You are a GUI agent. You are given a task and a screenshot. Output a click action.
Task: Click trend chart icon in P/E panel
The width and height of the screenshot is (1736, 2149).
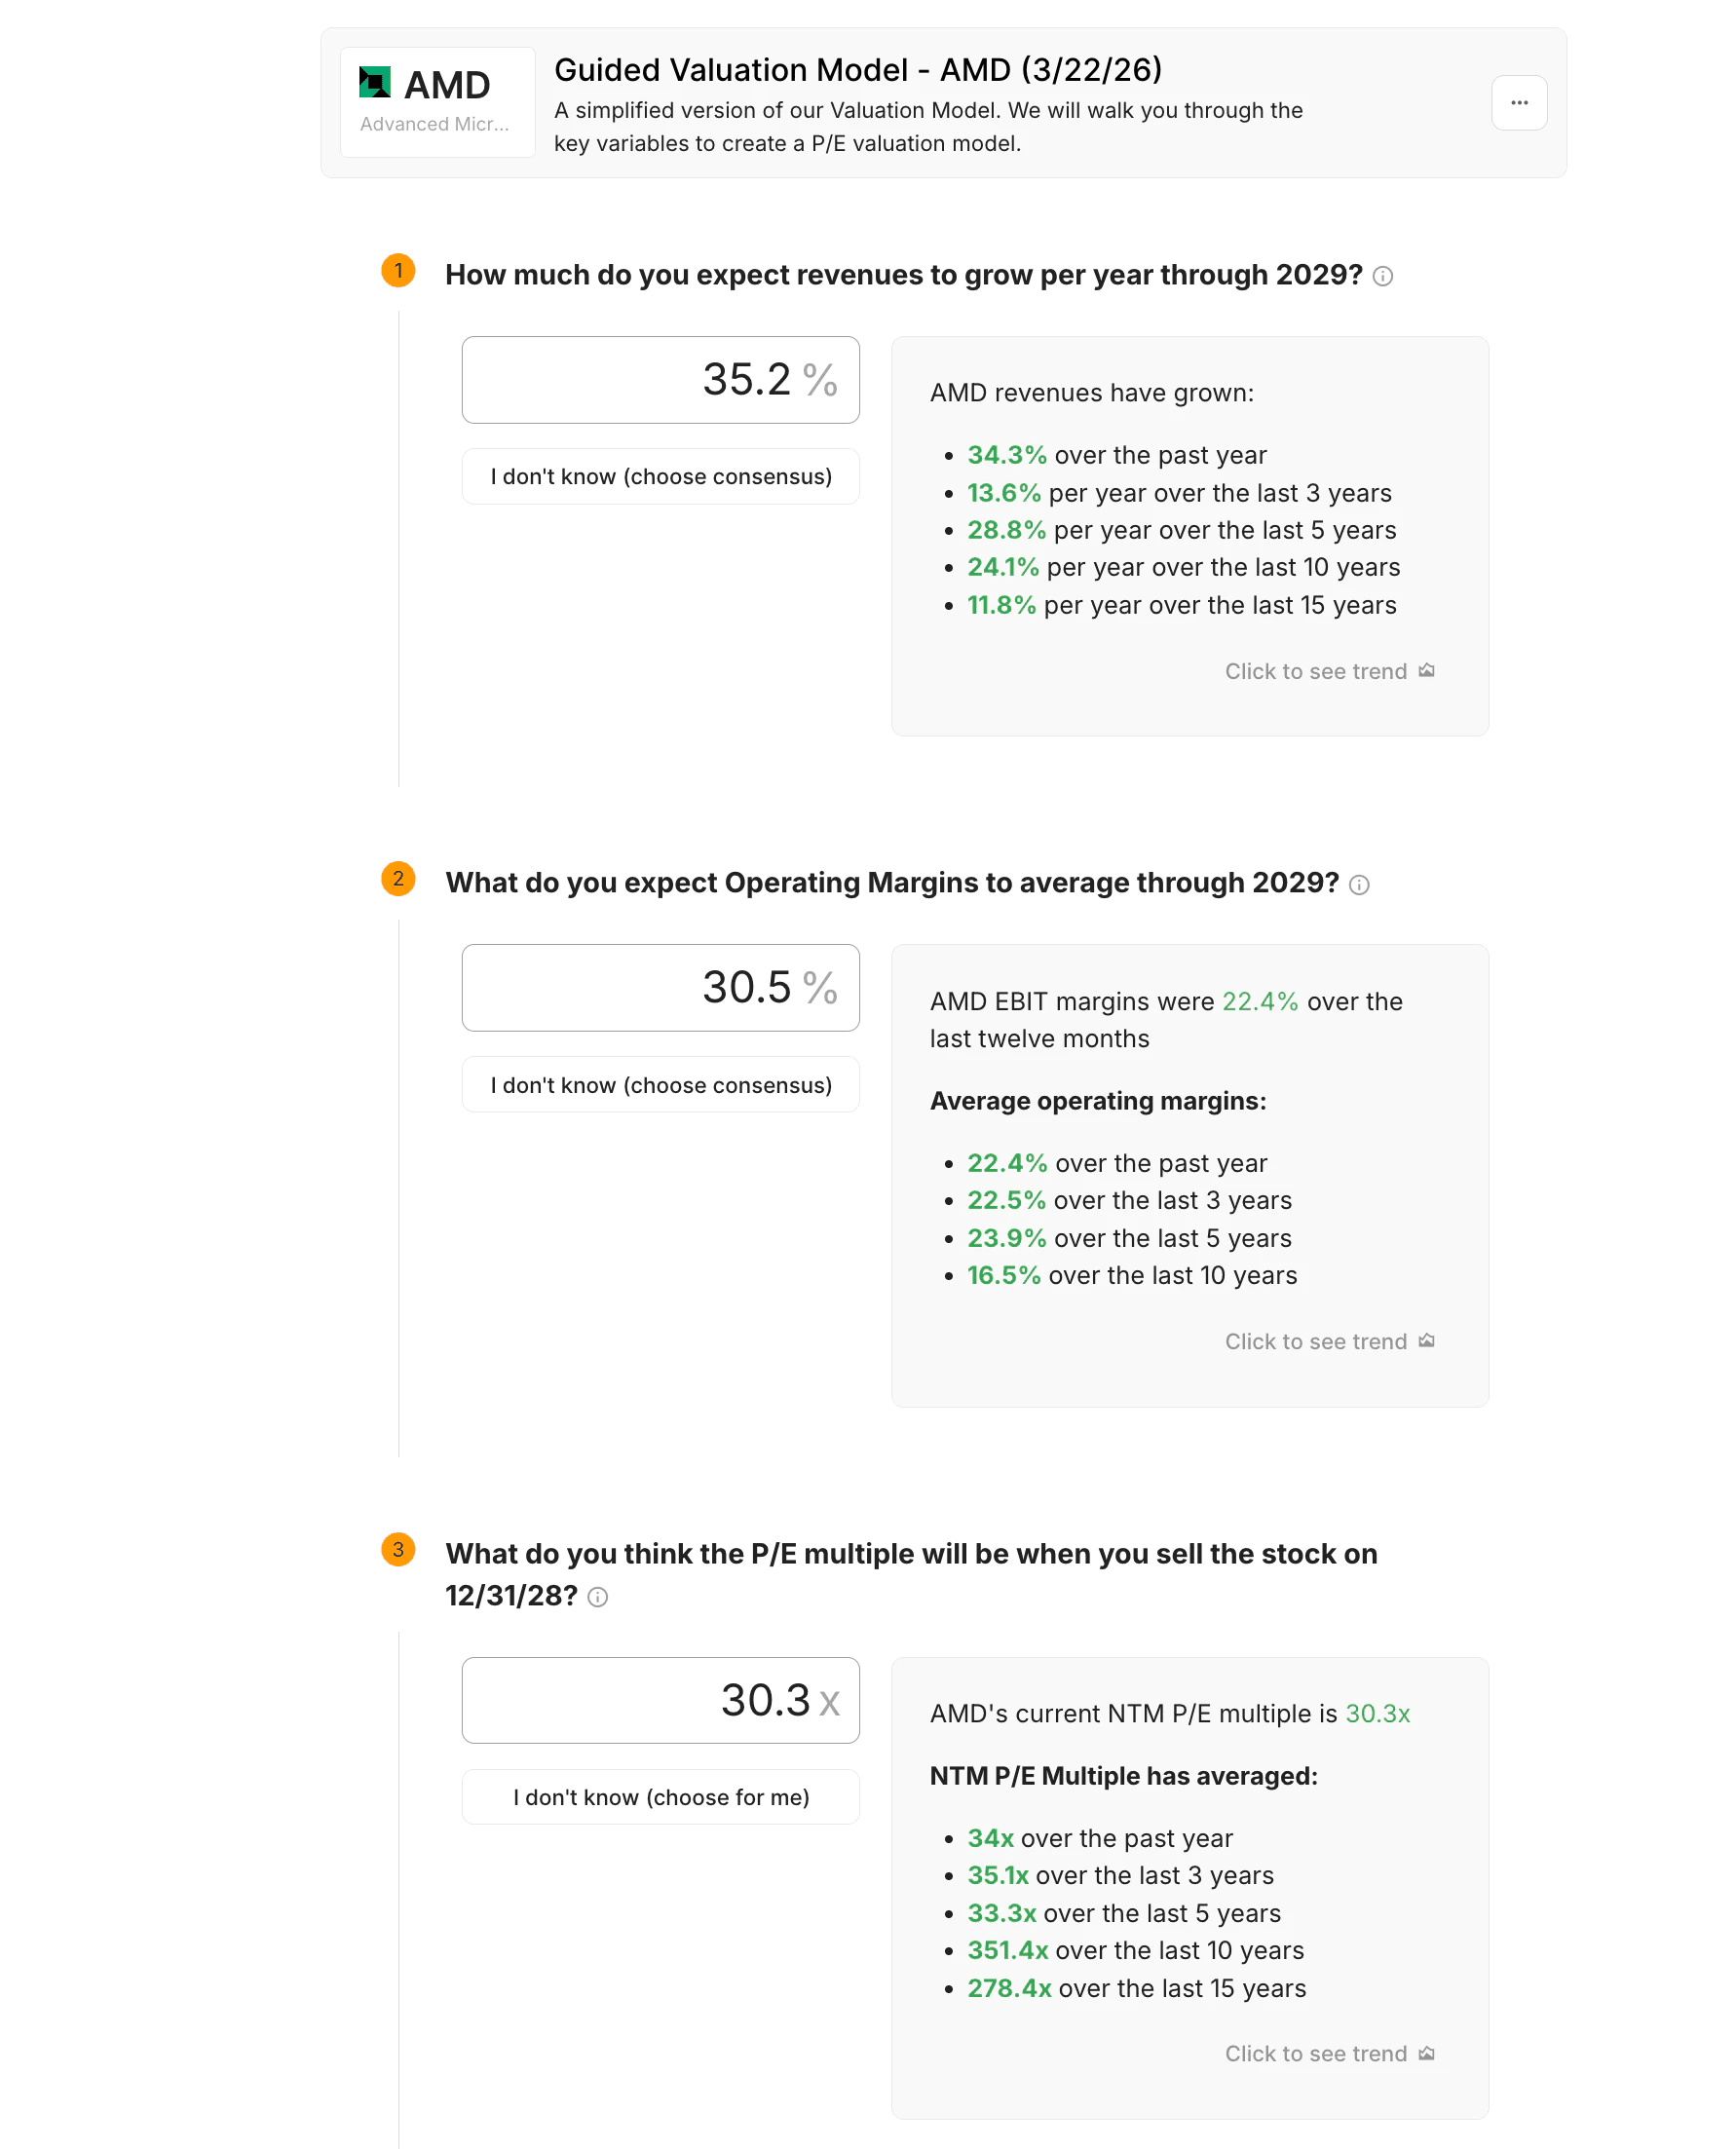pyautogui.click(x=1426, y=2053)
